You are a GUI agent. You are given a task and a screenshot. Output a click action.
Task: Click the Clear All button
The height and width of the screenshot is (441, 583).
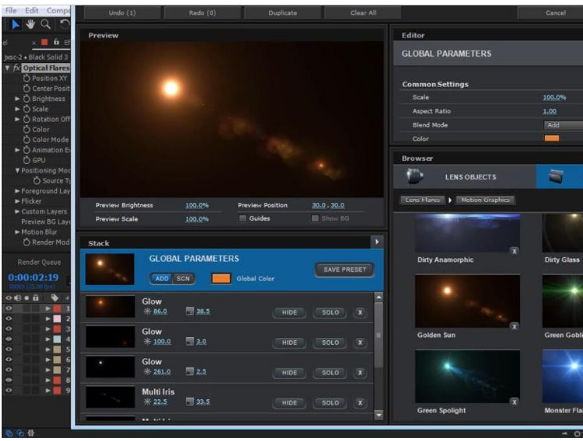(x=363, y=13)
